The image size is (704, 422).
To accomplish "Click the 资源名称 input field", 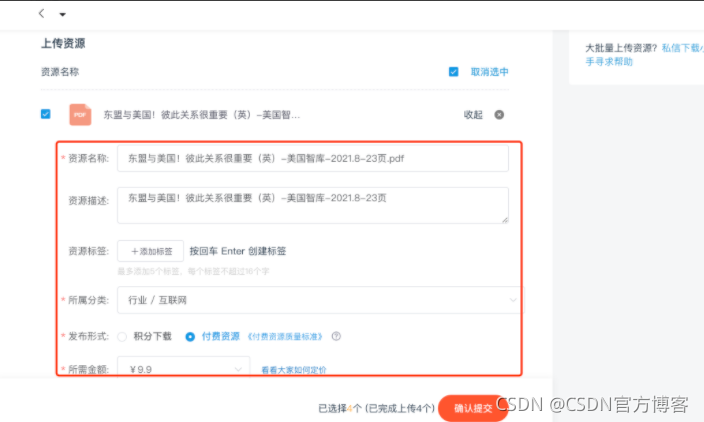I will coord(312,158).
